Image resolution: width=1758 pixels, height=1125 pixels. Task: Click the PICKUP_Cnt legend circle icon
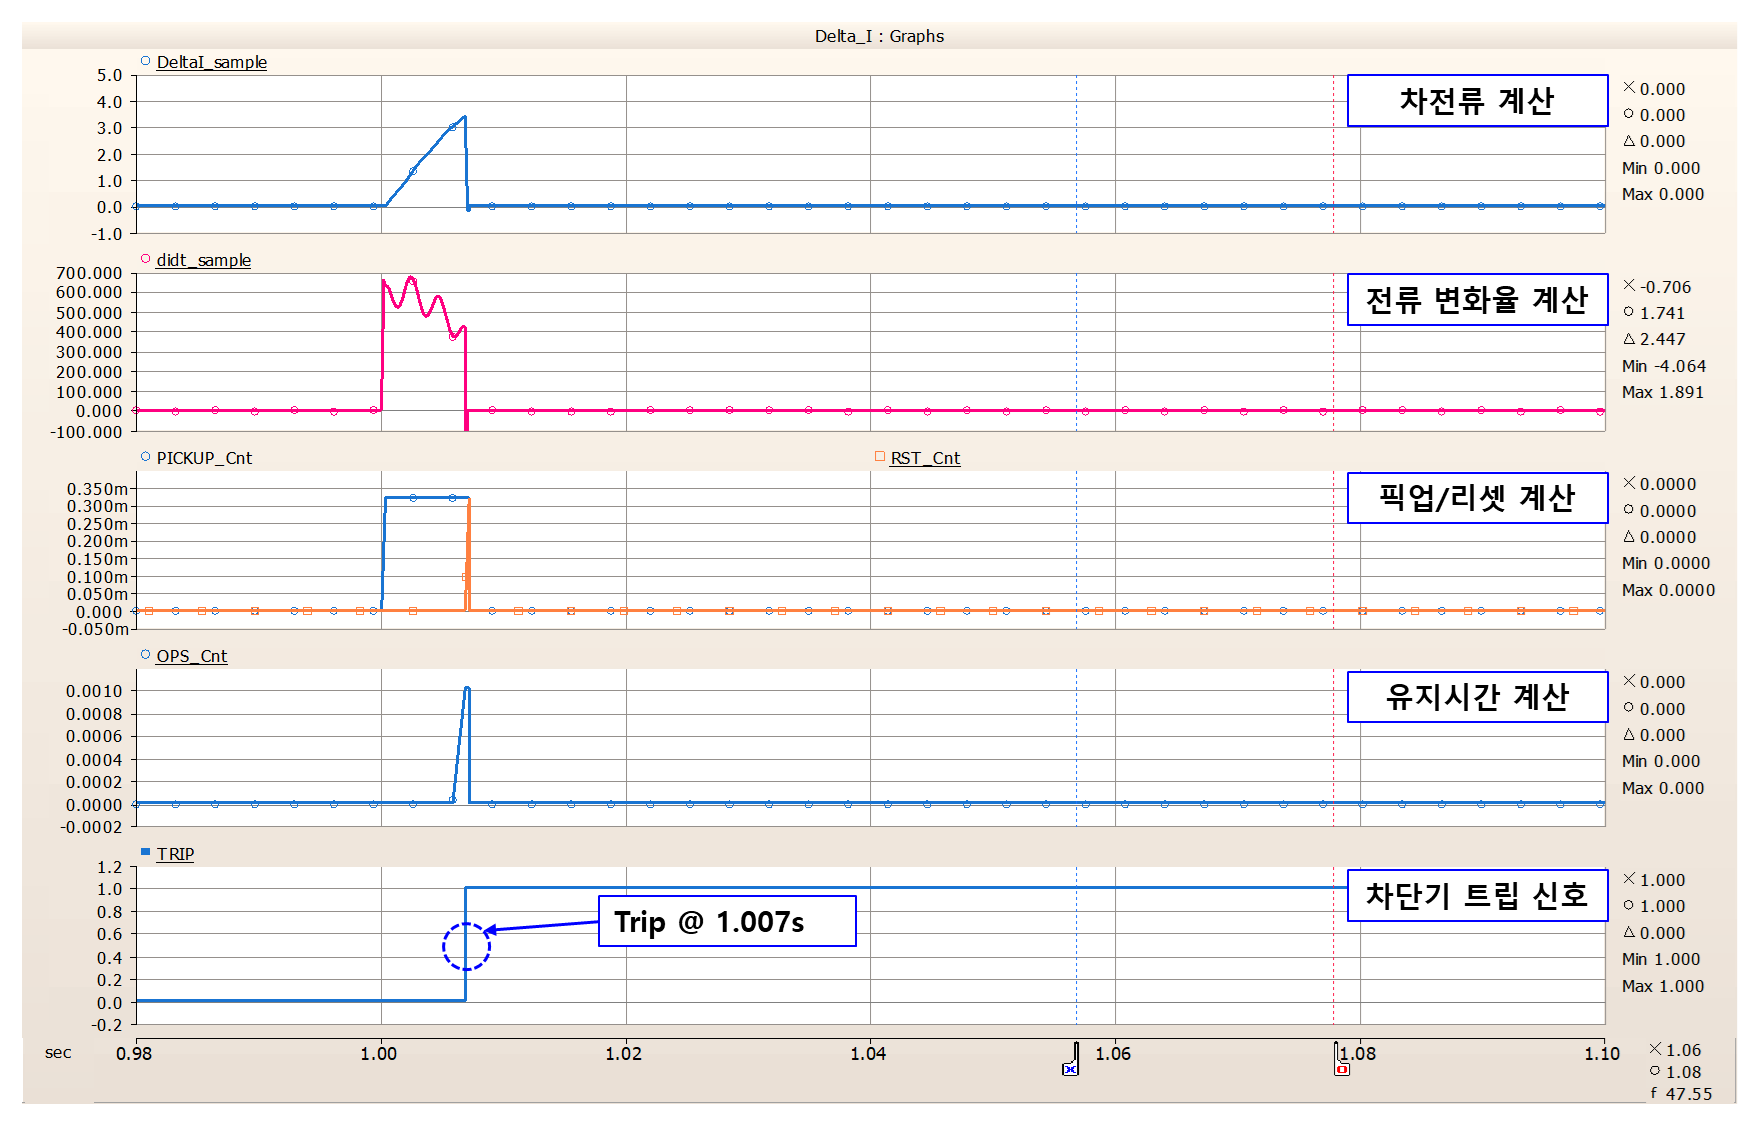coord(145,457)
